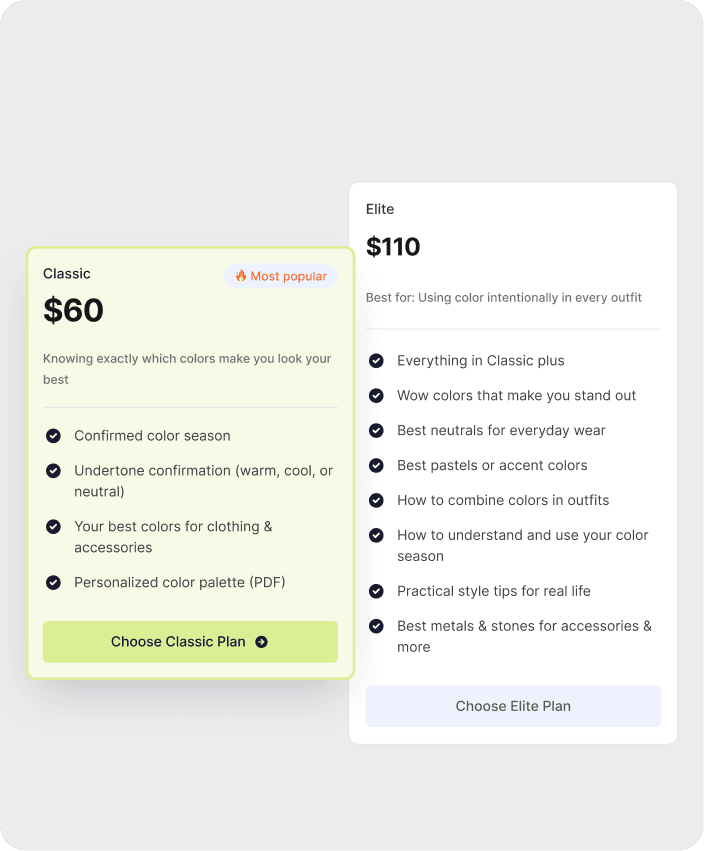Click the checkmark beside Practical style tips
This screenshot has height=851, width=704.
coord(376,591)
